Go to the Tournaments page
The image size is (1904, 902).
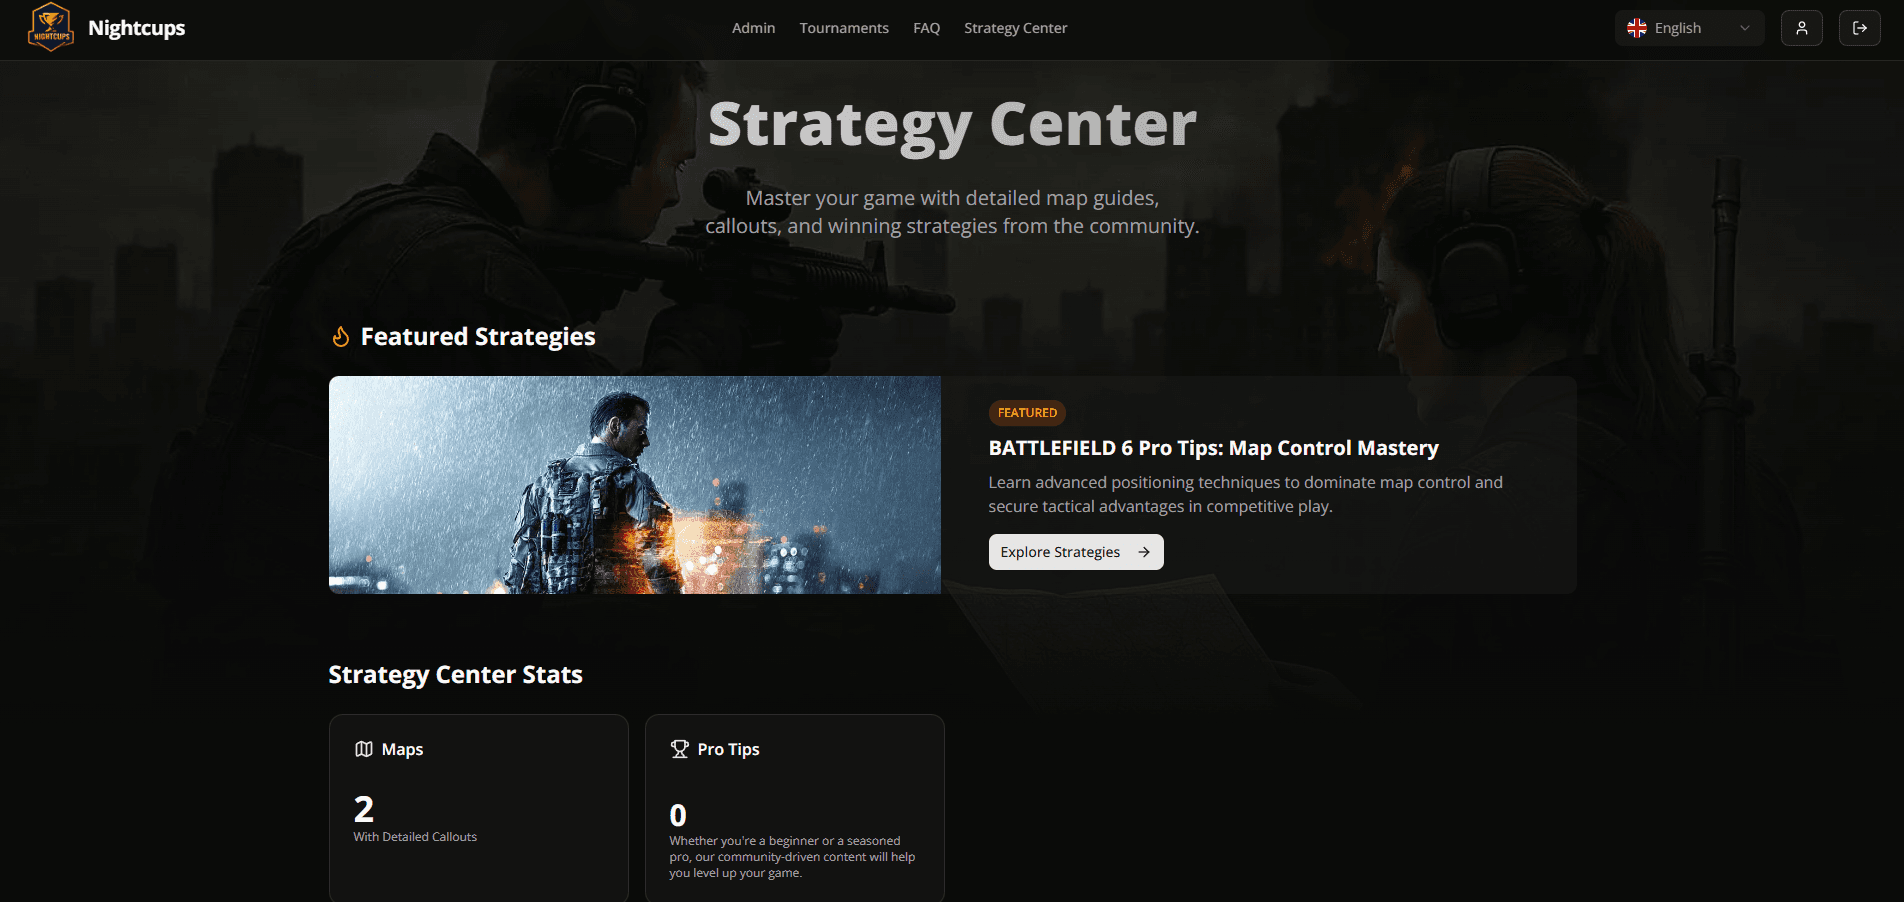[844, 28]
